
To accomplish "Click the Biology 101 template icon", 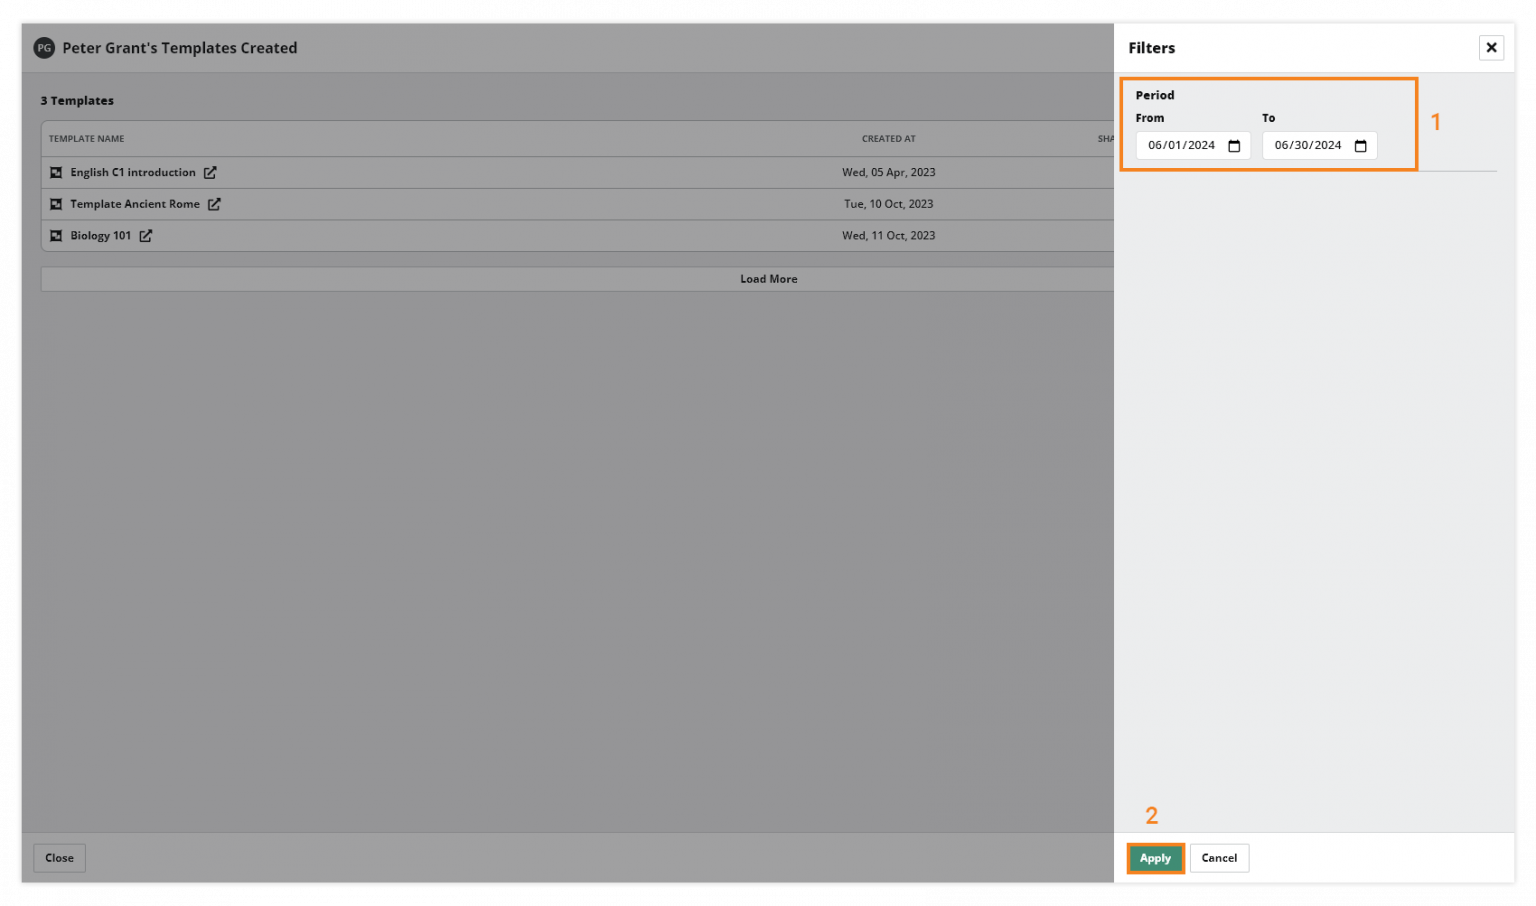I will click(56, 235).
